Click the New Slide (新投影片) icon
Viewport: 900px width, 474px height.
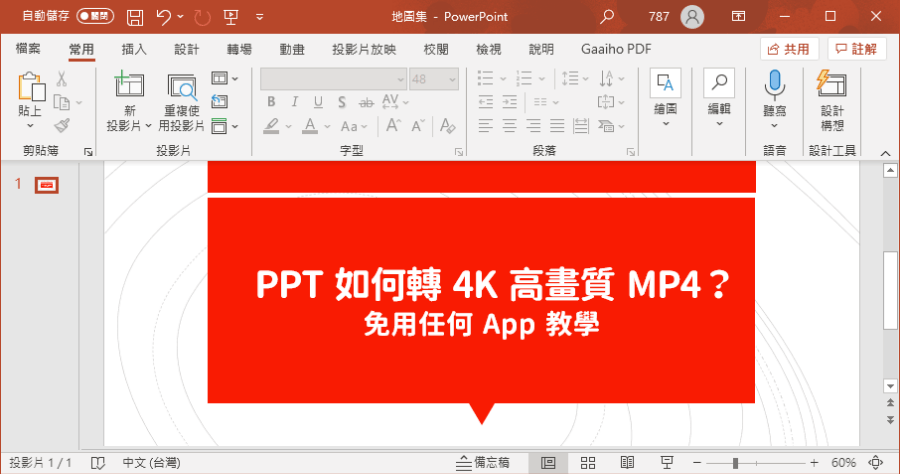(x=129, y=84)
